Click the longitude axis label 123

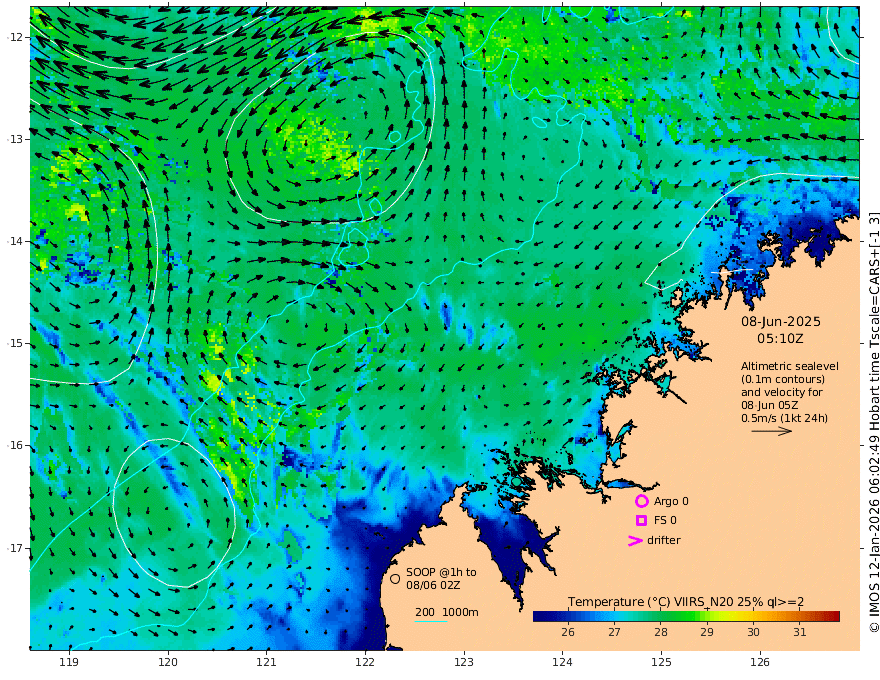click(x=464, y=663)
